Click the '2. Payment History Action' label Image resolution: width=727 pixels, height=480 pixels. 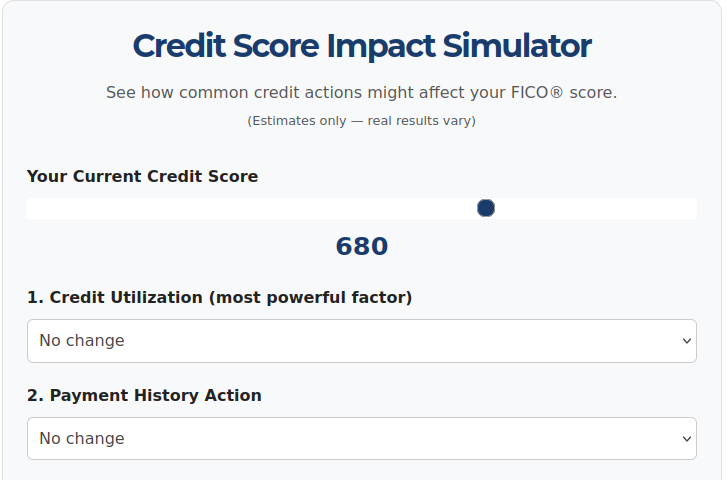click(144, 395)
